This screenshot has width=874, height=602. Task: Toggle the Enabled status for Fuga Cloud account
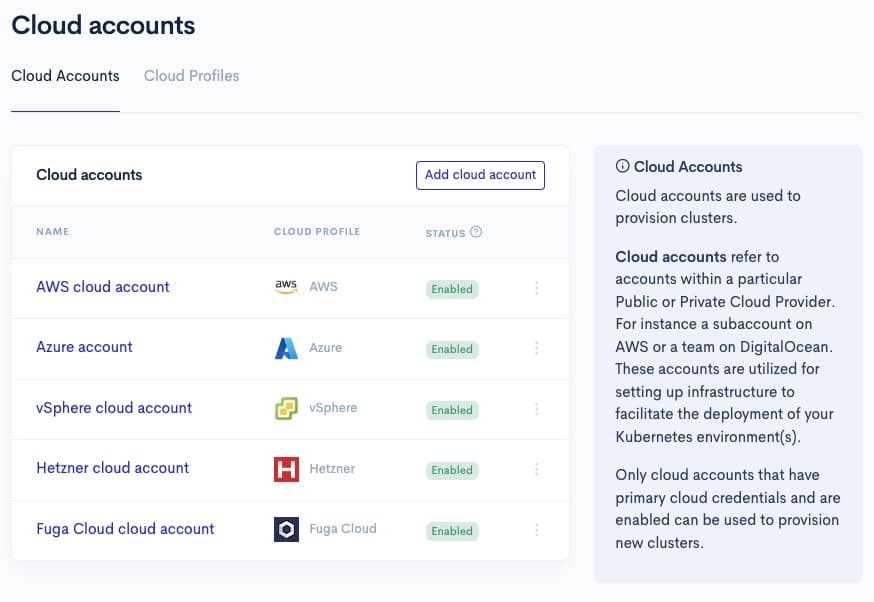tap(451, 530)
